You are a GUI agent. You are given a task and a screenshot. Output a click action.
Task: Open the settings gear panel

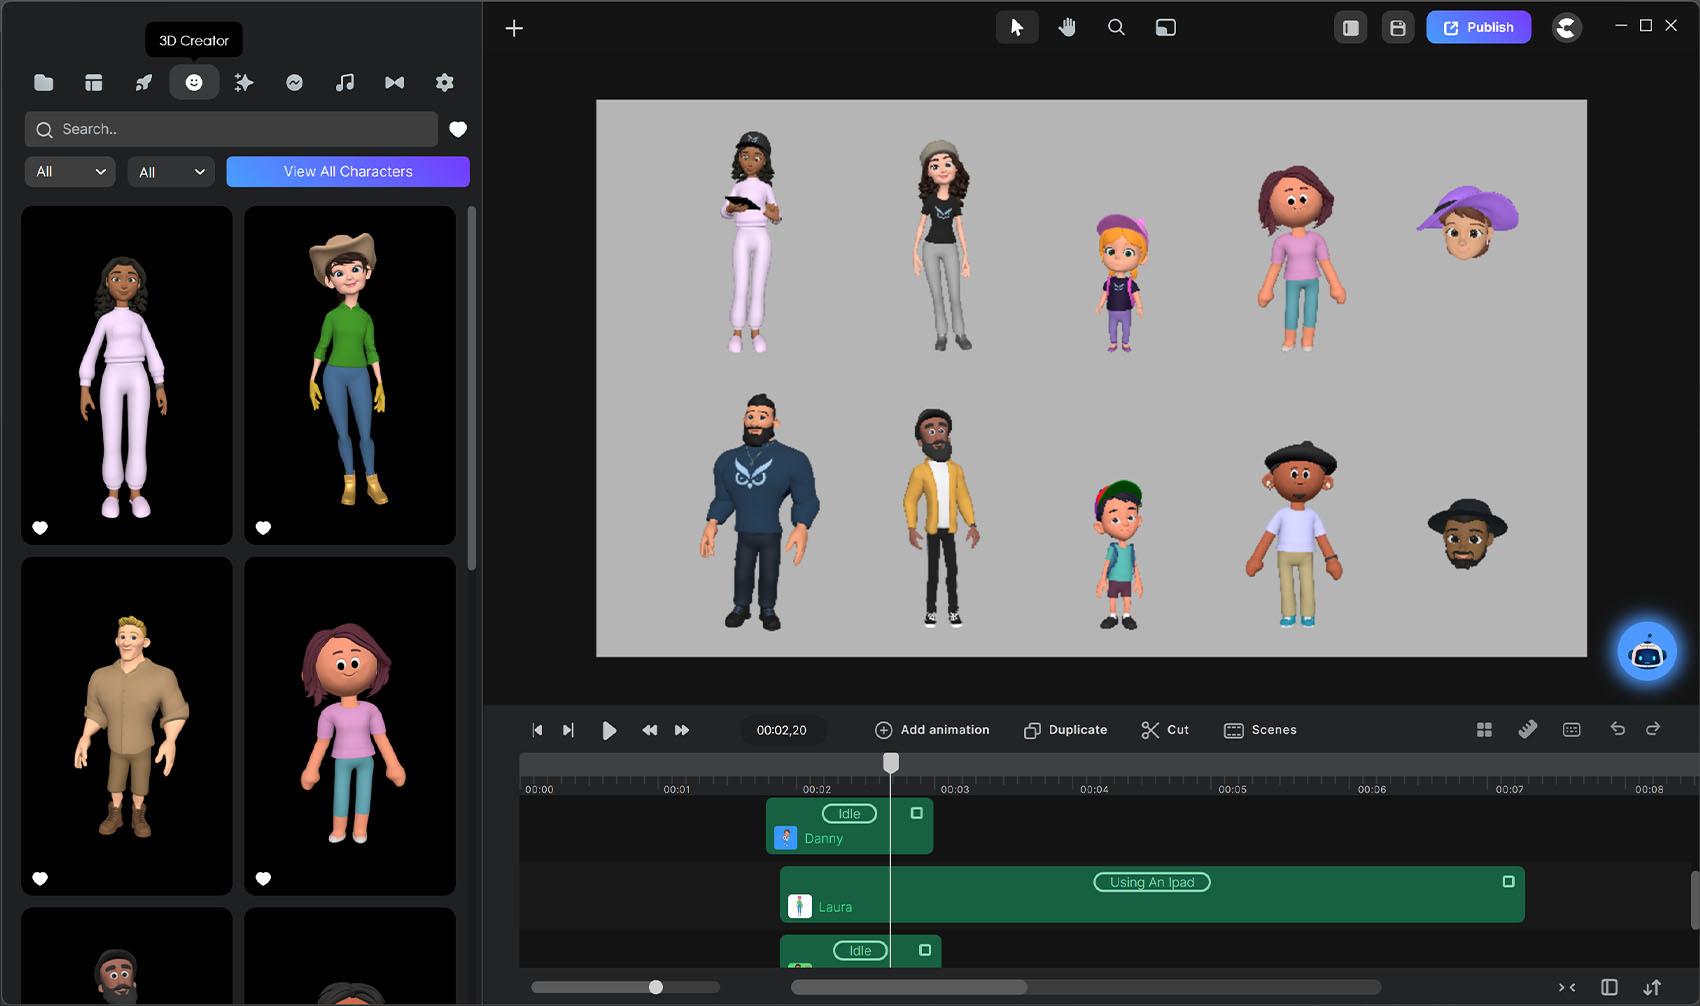(x=445, y=83)
